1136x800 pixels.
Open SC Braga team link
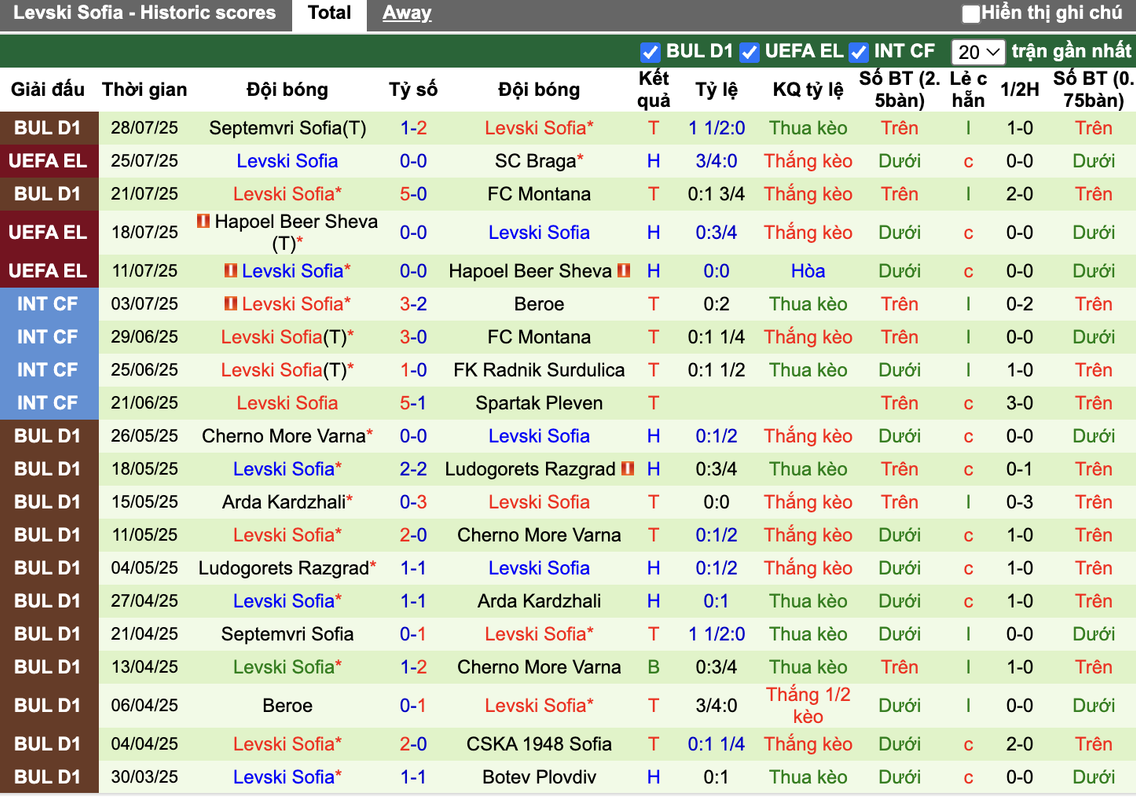pos(539,161)
